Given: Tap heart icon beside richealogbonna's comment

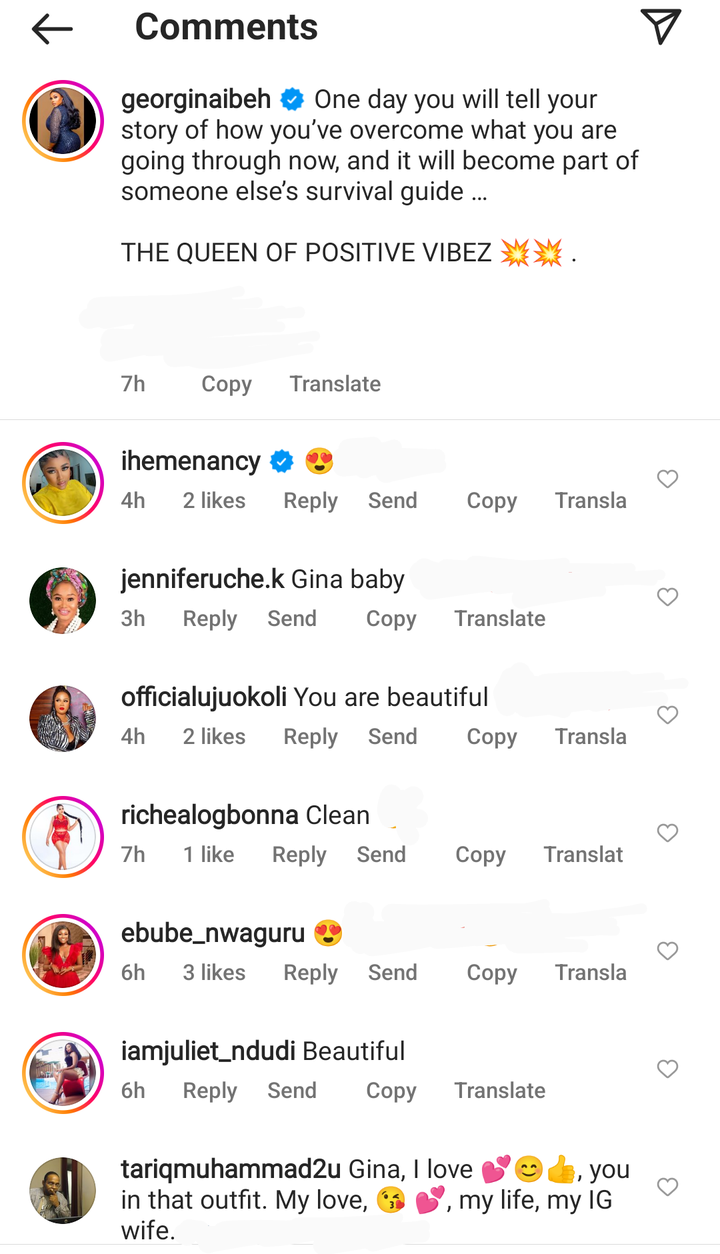Looking at the screenshot, I should (x=667, y=834).
